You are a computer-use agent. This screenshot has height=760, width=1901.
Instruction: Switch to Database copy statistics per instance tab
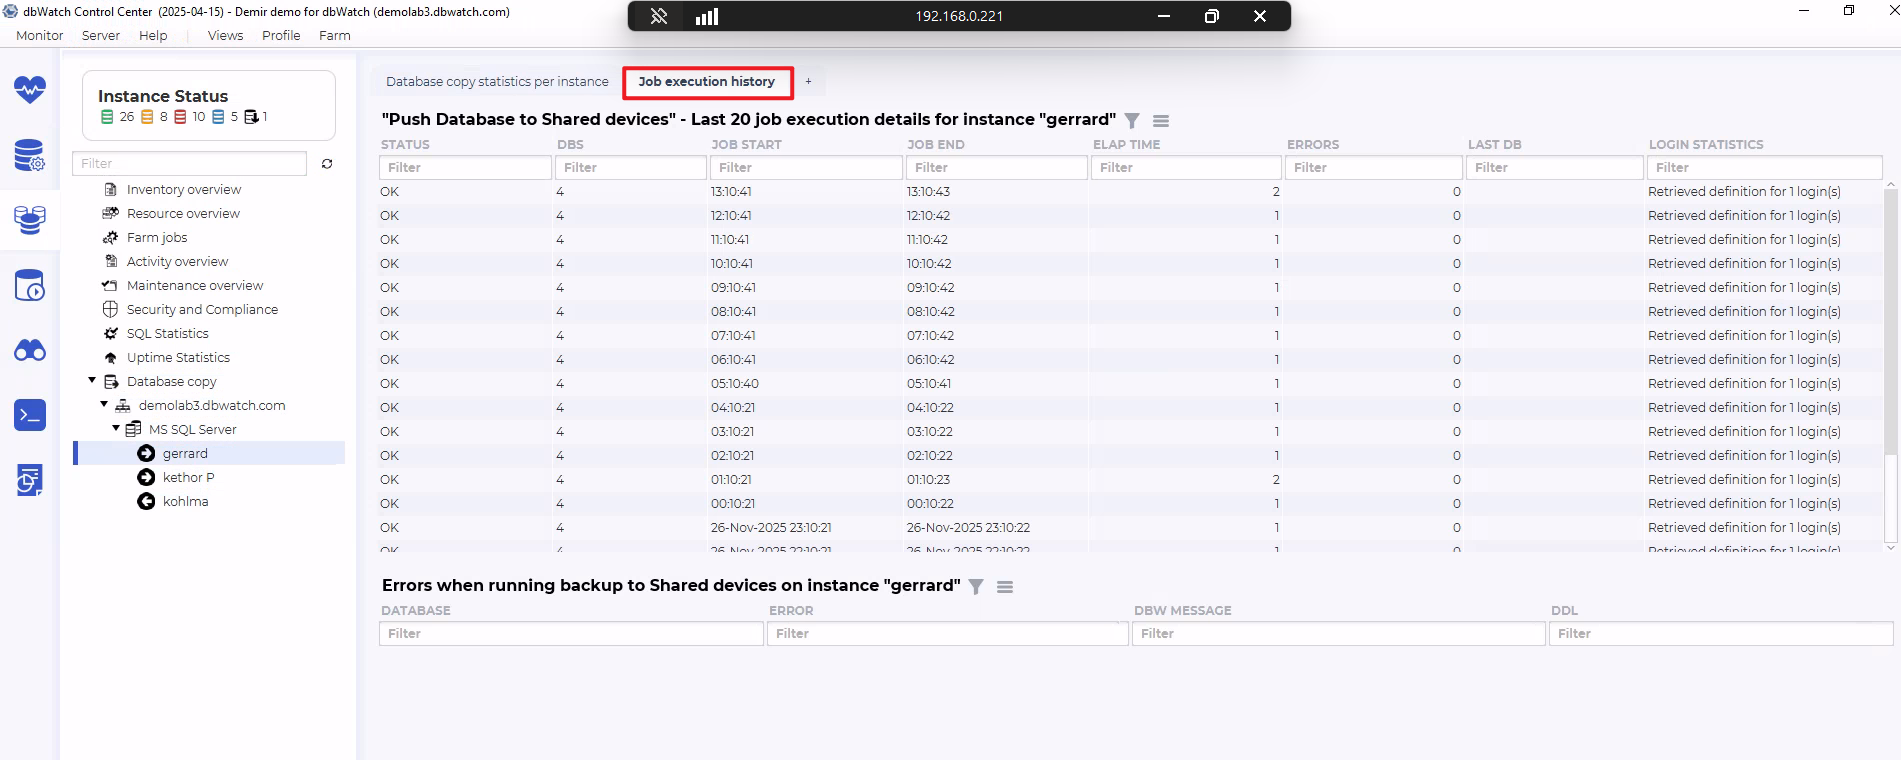(497, 82)
